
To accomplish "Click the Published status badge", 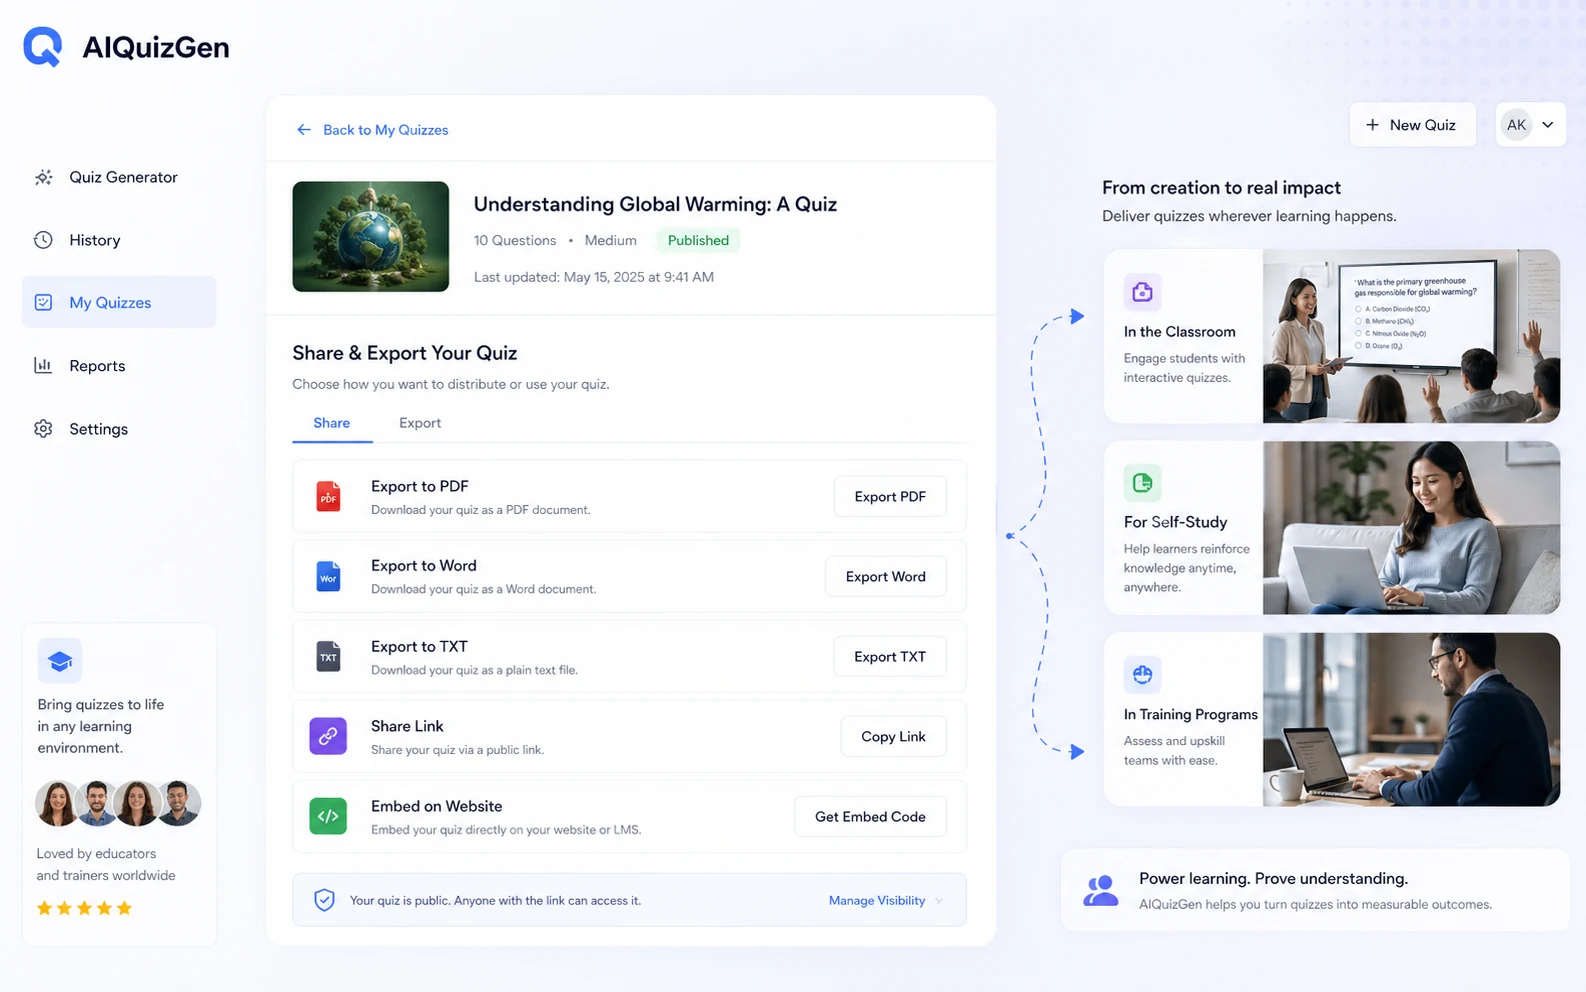I will coord(698,240).
